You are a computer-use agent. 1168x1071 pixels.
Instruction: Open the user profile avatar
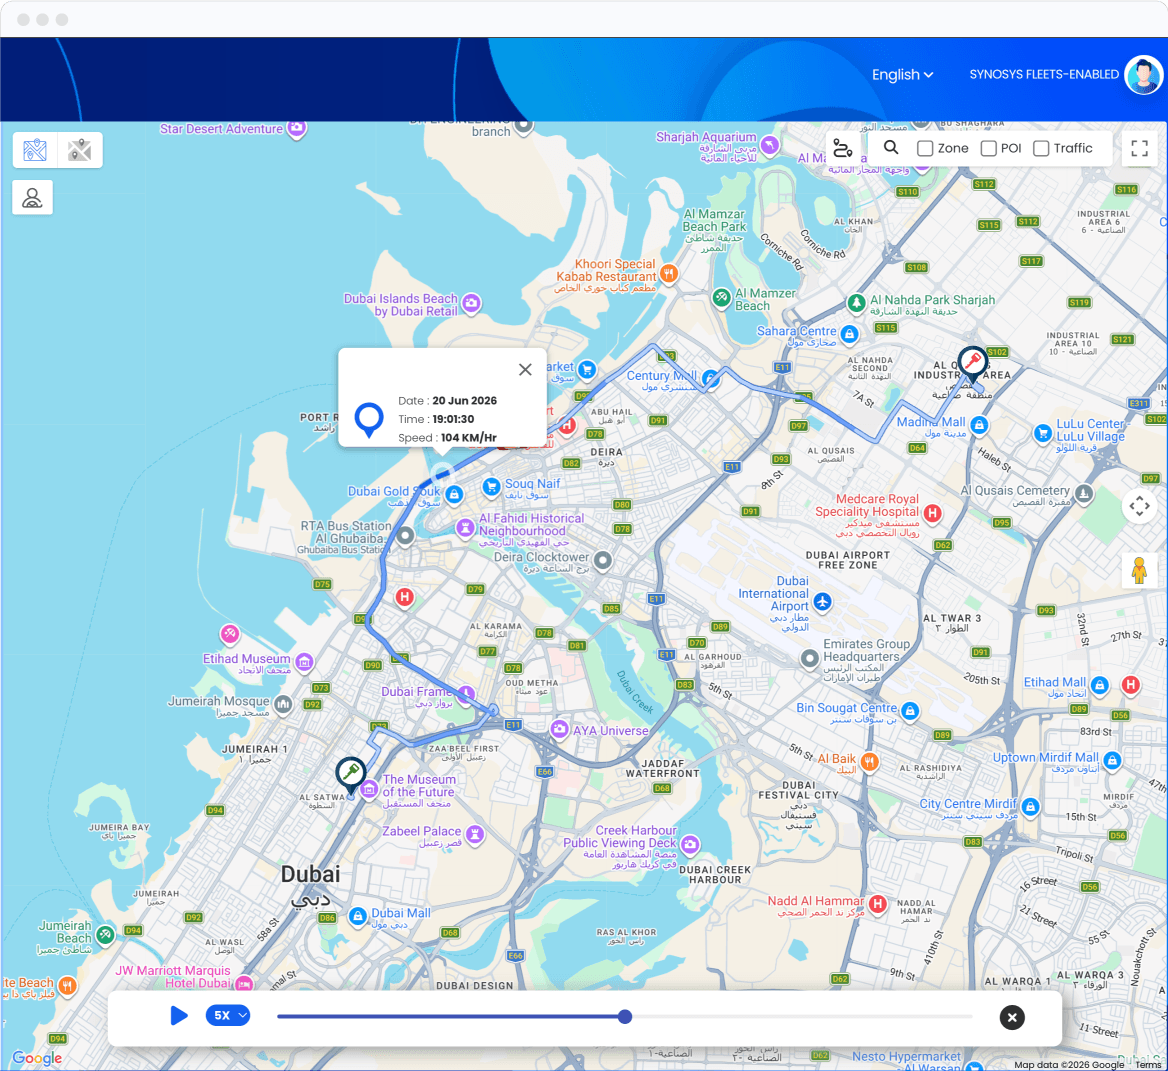pos(1143,74)
